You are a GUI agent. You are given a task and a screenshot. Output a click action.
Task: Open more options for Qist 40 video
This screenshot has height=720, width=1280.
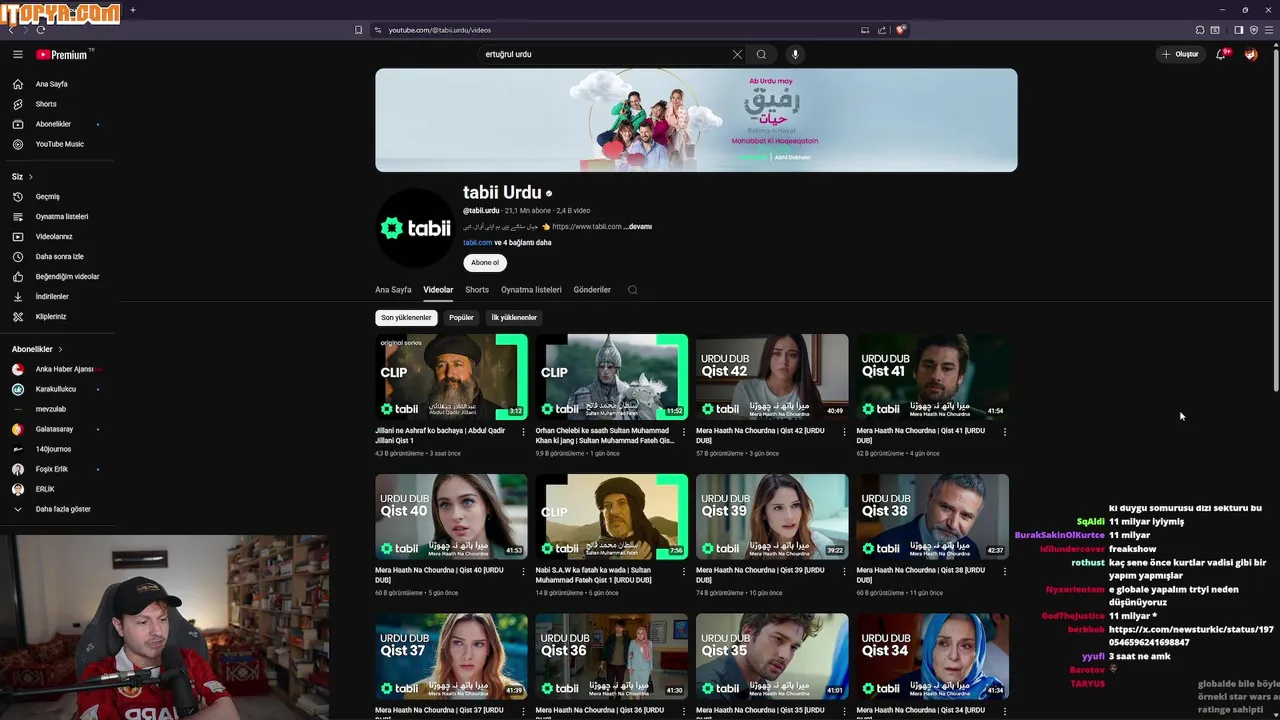pyautogui.click(x=524, y=572)
